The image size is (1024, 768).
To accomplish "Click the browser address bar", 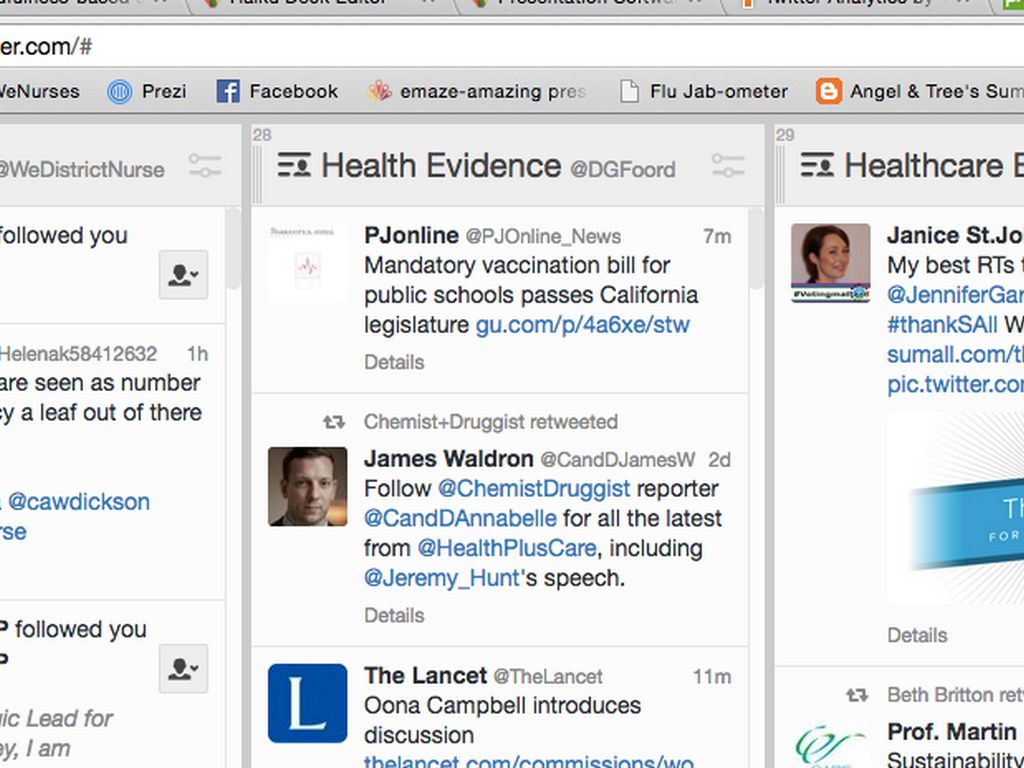I will click(500, 46).
